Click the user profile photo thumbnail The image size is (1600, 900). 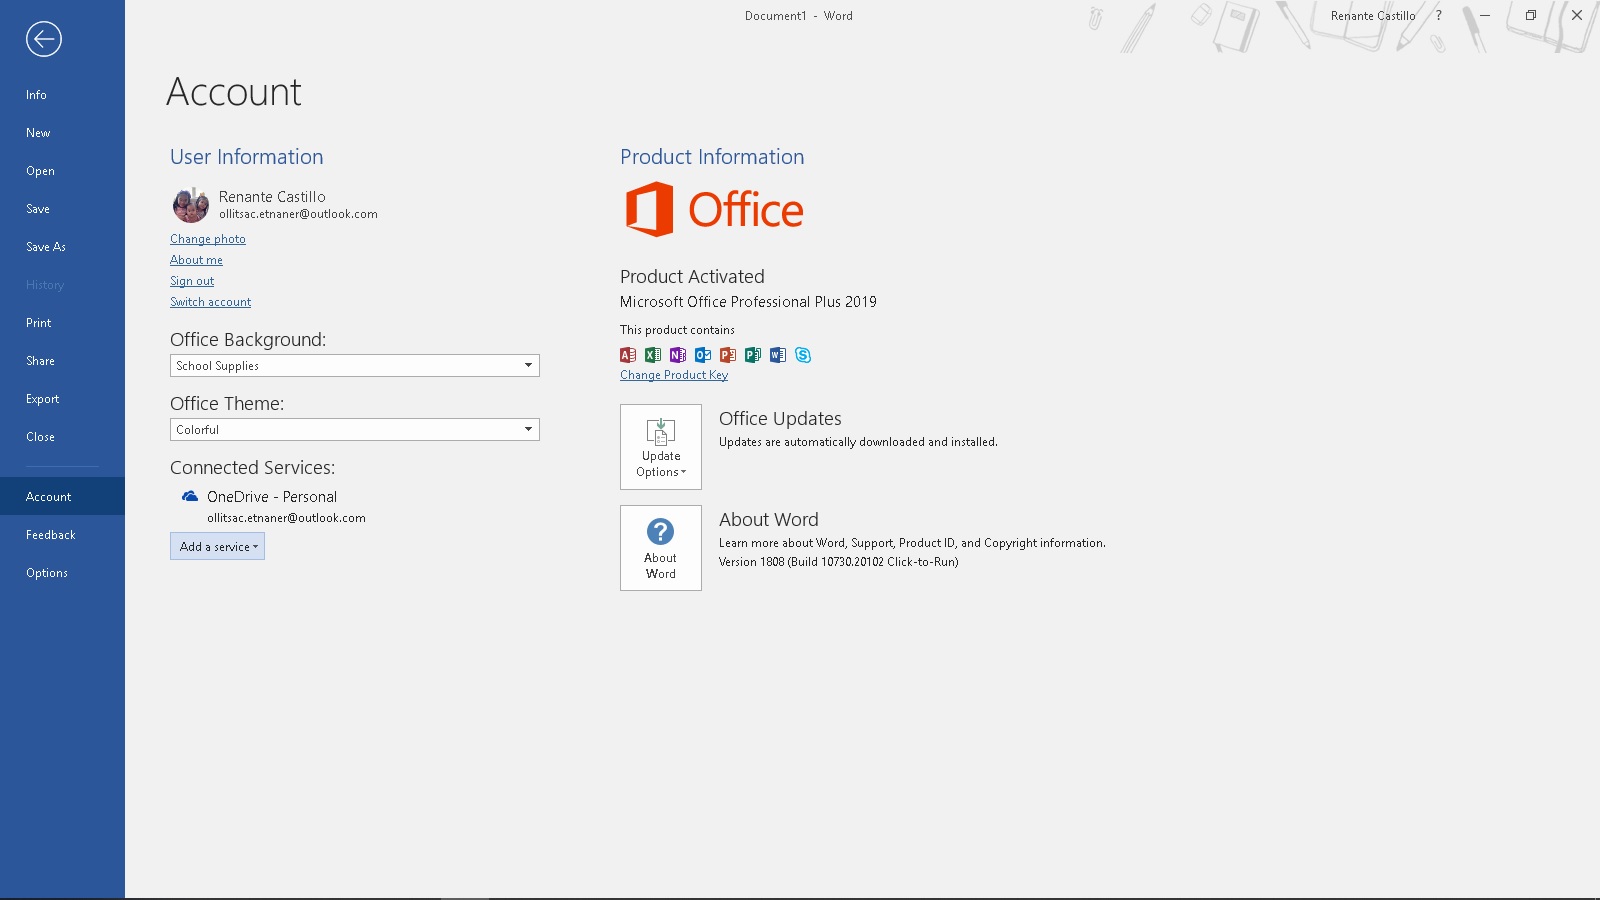pos(190,206)
